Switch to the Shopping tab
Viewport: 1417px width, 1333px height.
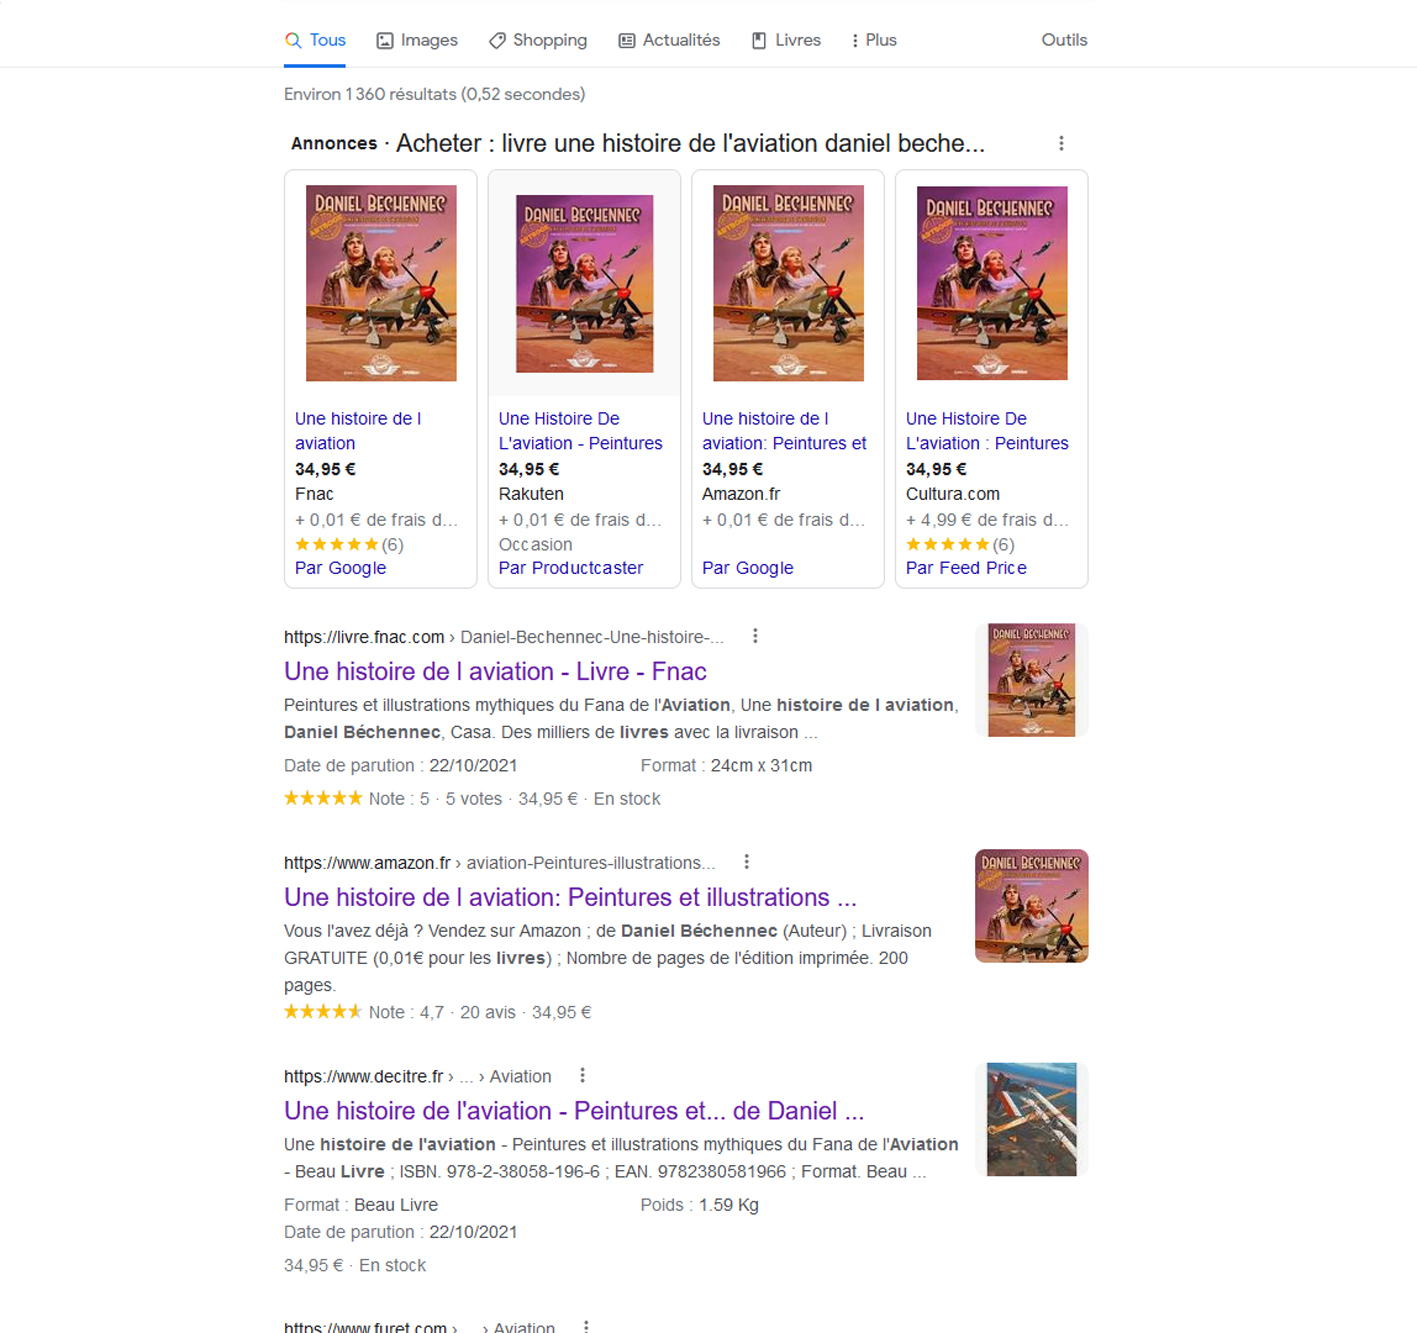538,40
